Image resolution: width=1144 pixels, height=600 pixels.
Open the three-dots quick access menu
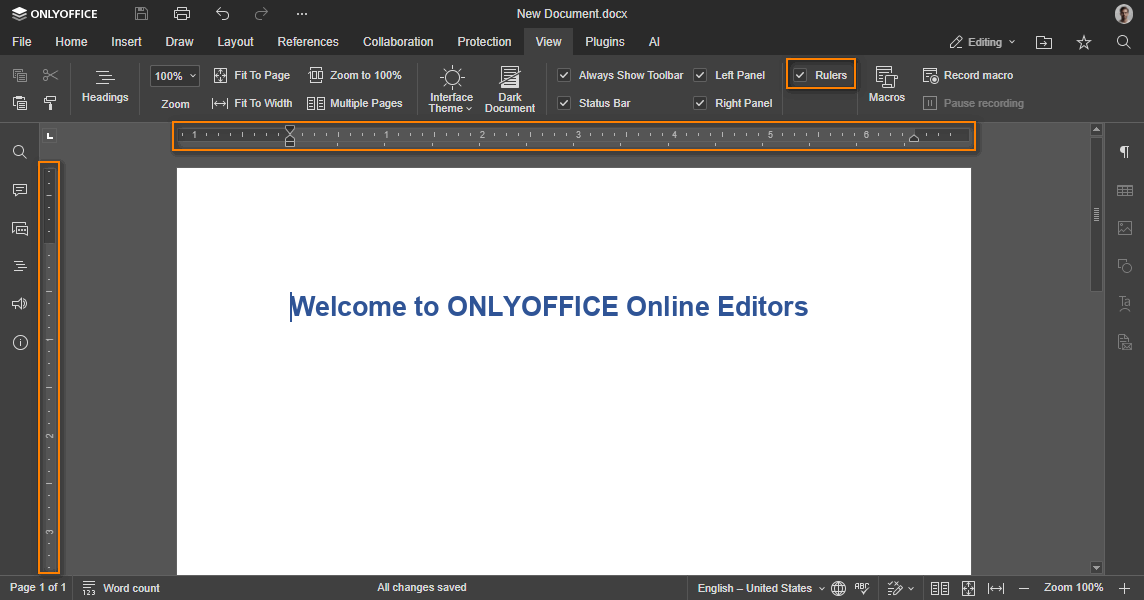click(x=302, y=14)
